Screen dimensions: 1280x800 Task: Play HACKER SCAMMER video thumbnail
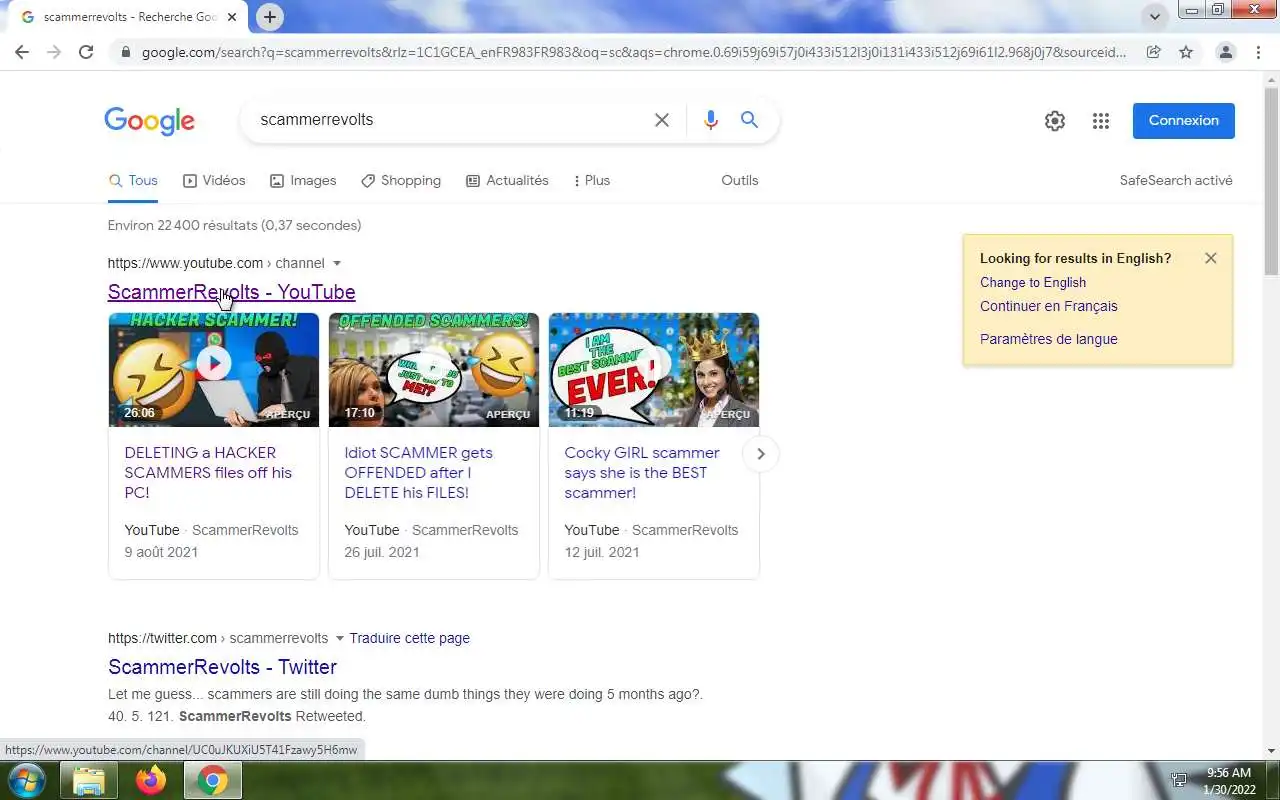[214, 370]
